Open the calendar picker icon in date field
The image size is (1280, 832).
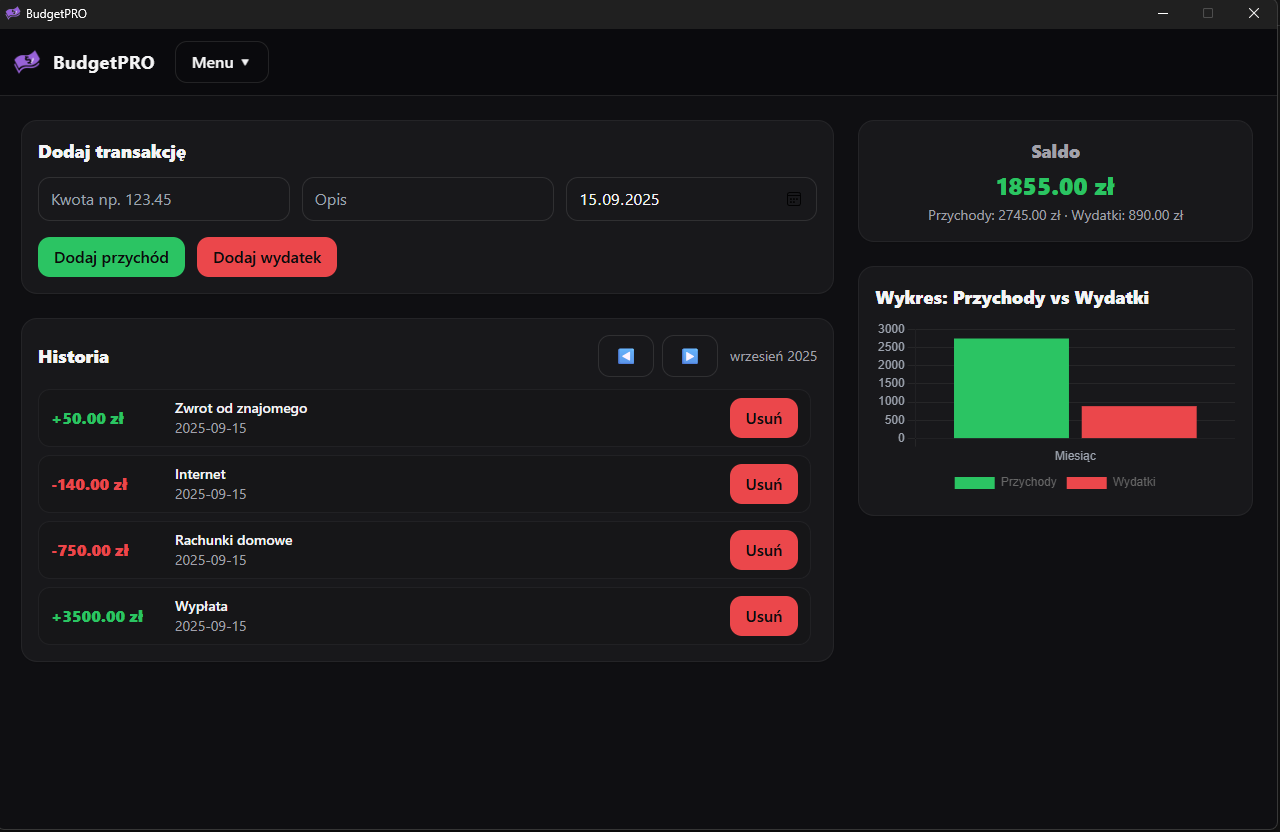point(794,199)
